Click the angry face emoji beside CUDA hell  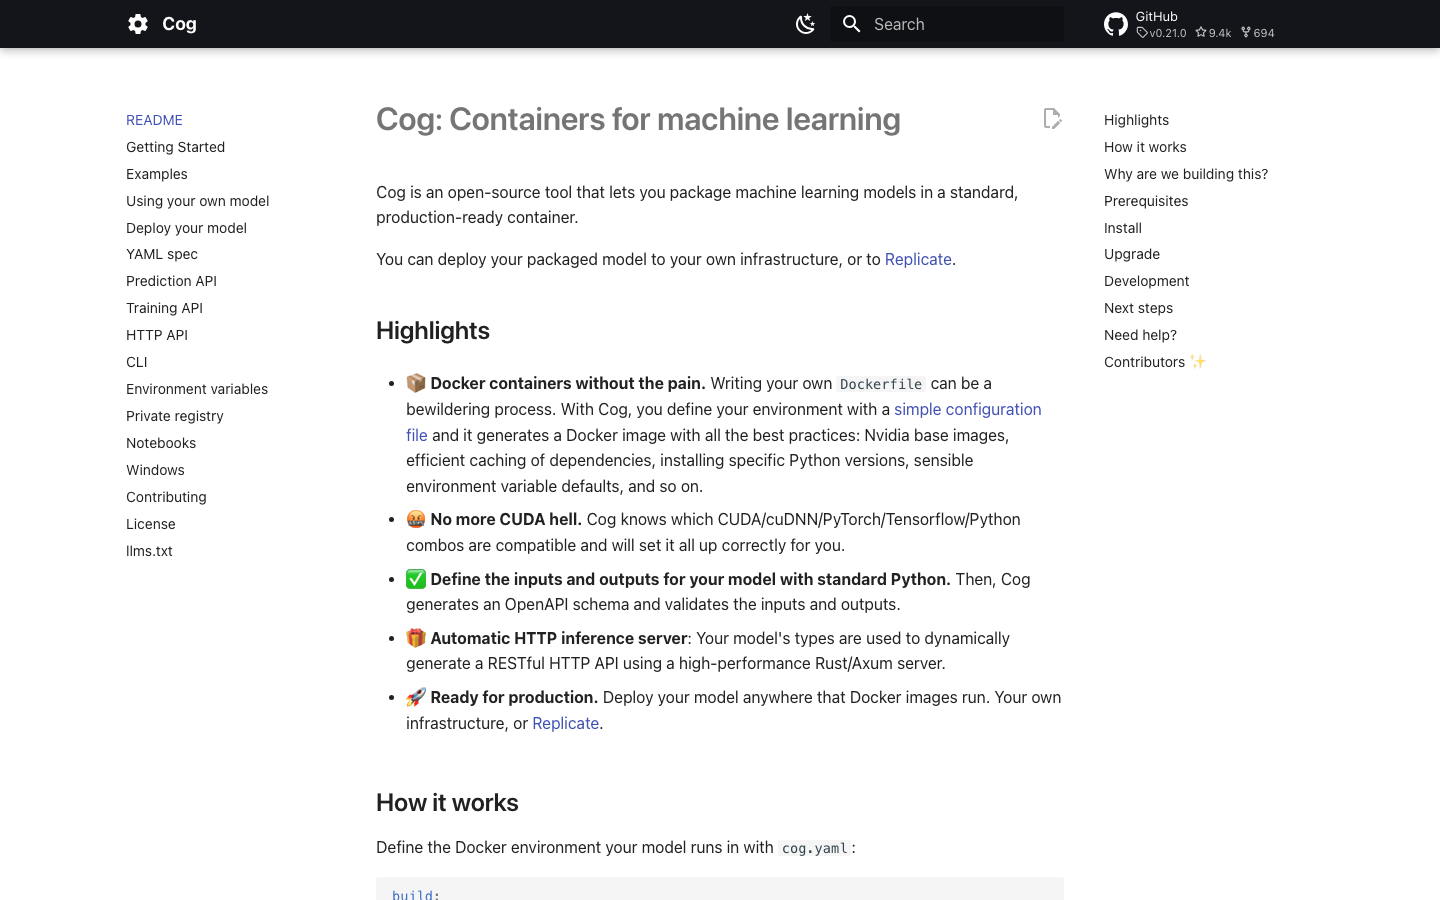[x=416, y=519]
